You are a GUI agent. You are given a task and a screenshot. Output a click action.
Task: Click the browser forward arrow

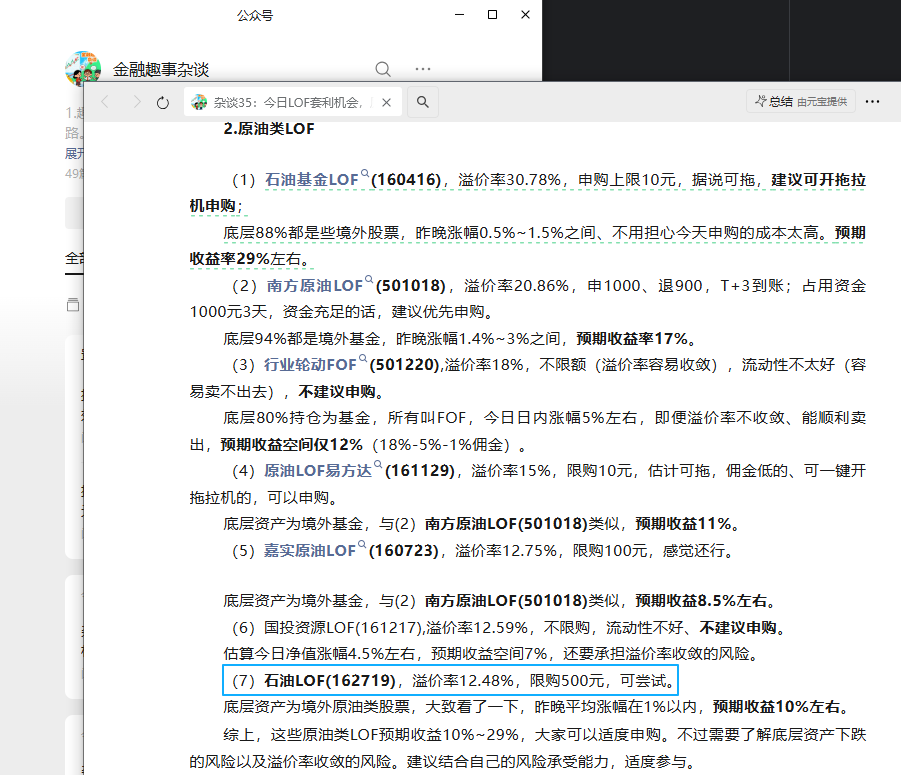tap(134, 102)
